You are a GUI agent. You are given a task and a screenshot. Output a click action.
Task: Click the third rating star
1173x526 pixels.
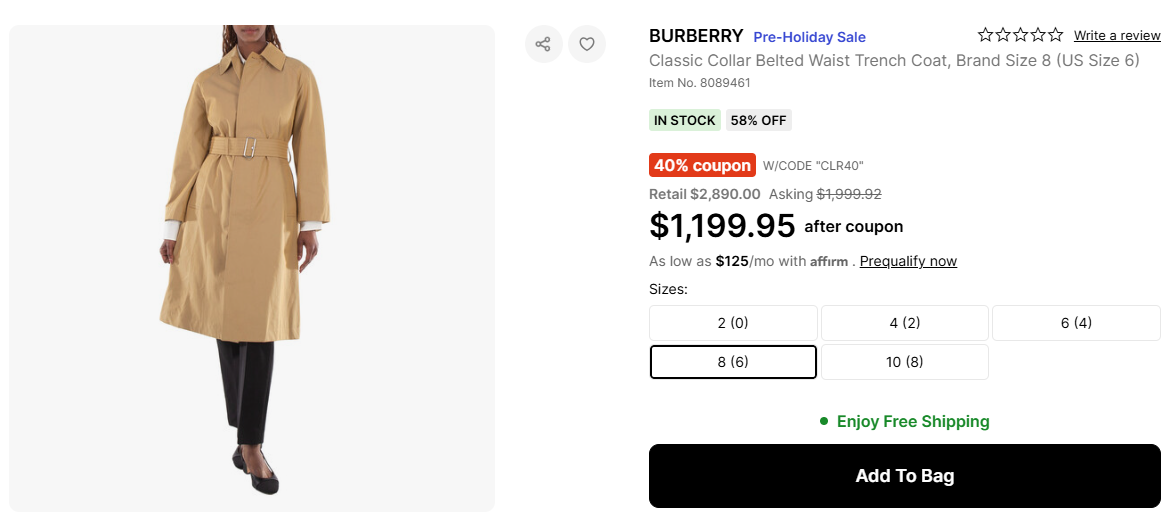pyautogui.click(x=1021, y=35)
